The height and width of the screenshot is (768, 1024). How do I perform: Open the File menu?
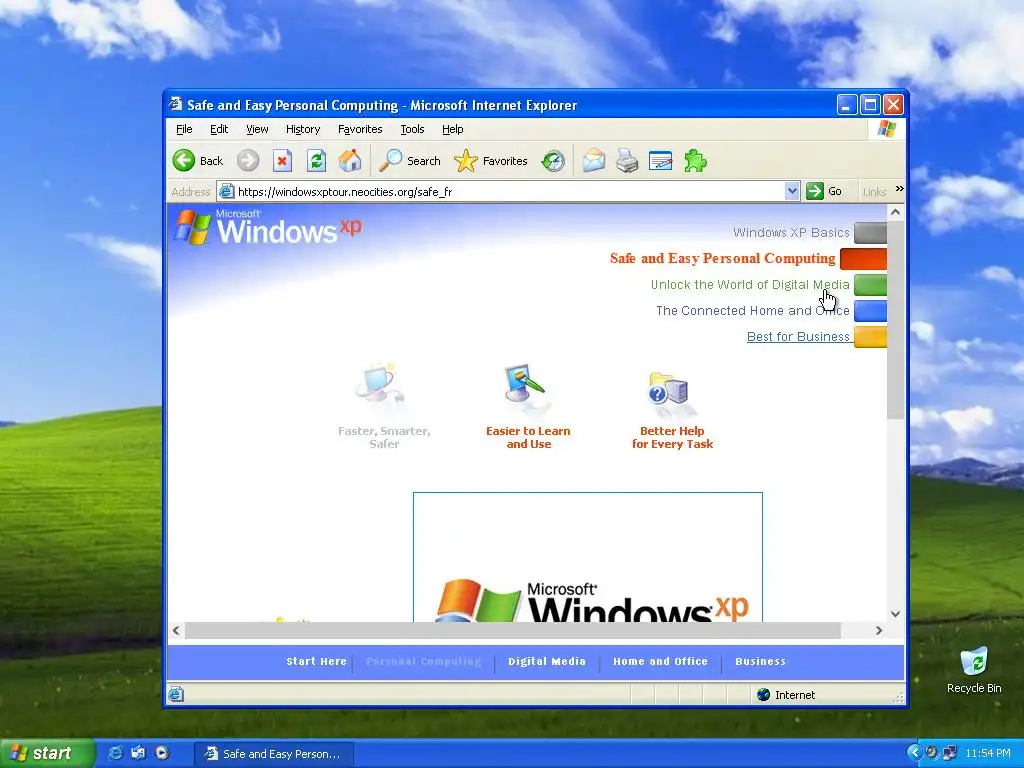click(184, 129)
